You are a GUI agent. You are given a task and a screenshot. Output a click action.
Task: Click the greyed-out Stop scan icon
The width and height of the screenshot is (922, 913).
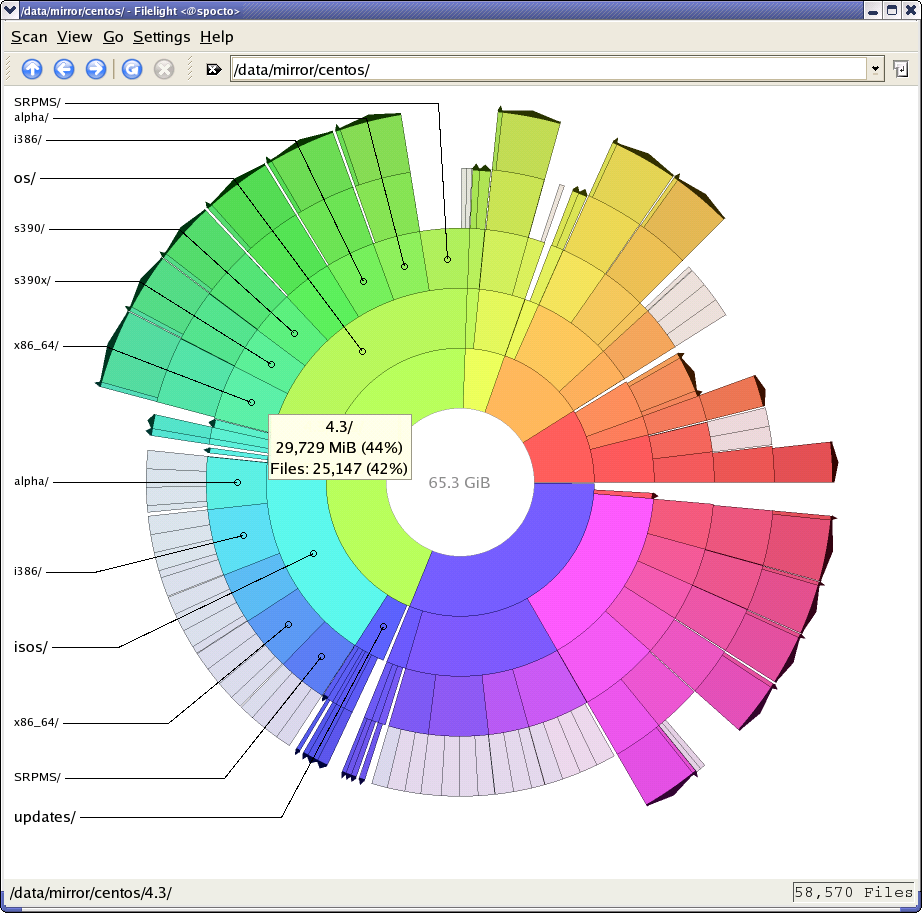[x=164, y=69]
